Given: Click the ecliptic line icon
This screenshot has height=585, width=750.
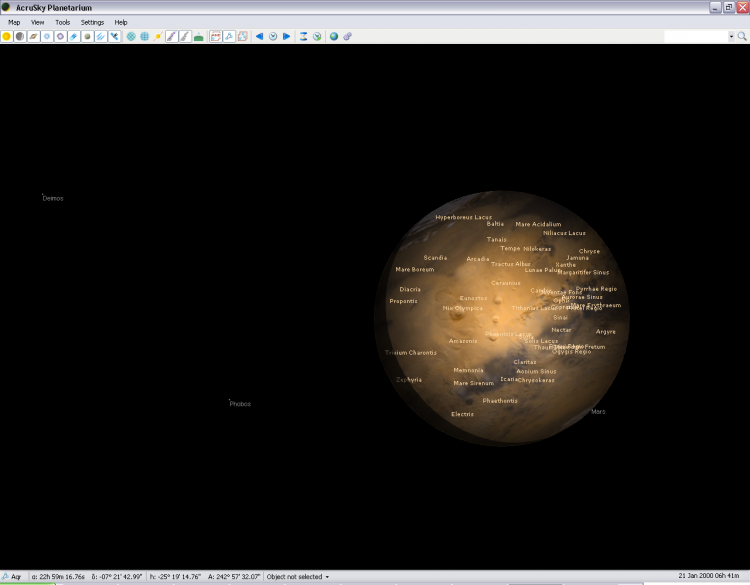Looking at the screenshot, I should pos(158,36).
